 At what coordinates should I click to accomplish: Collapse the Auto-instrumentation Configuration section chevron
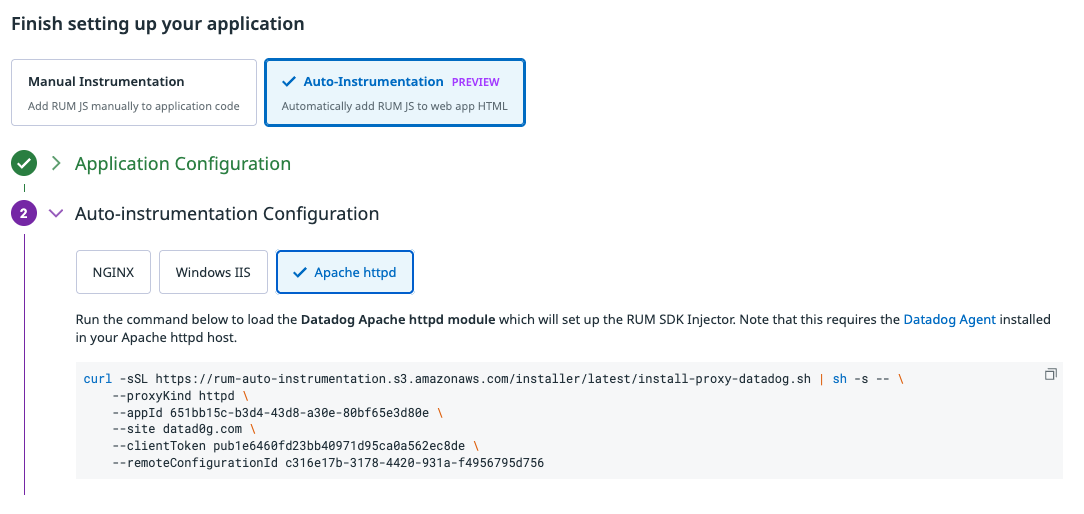pos(57,214)
